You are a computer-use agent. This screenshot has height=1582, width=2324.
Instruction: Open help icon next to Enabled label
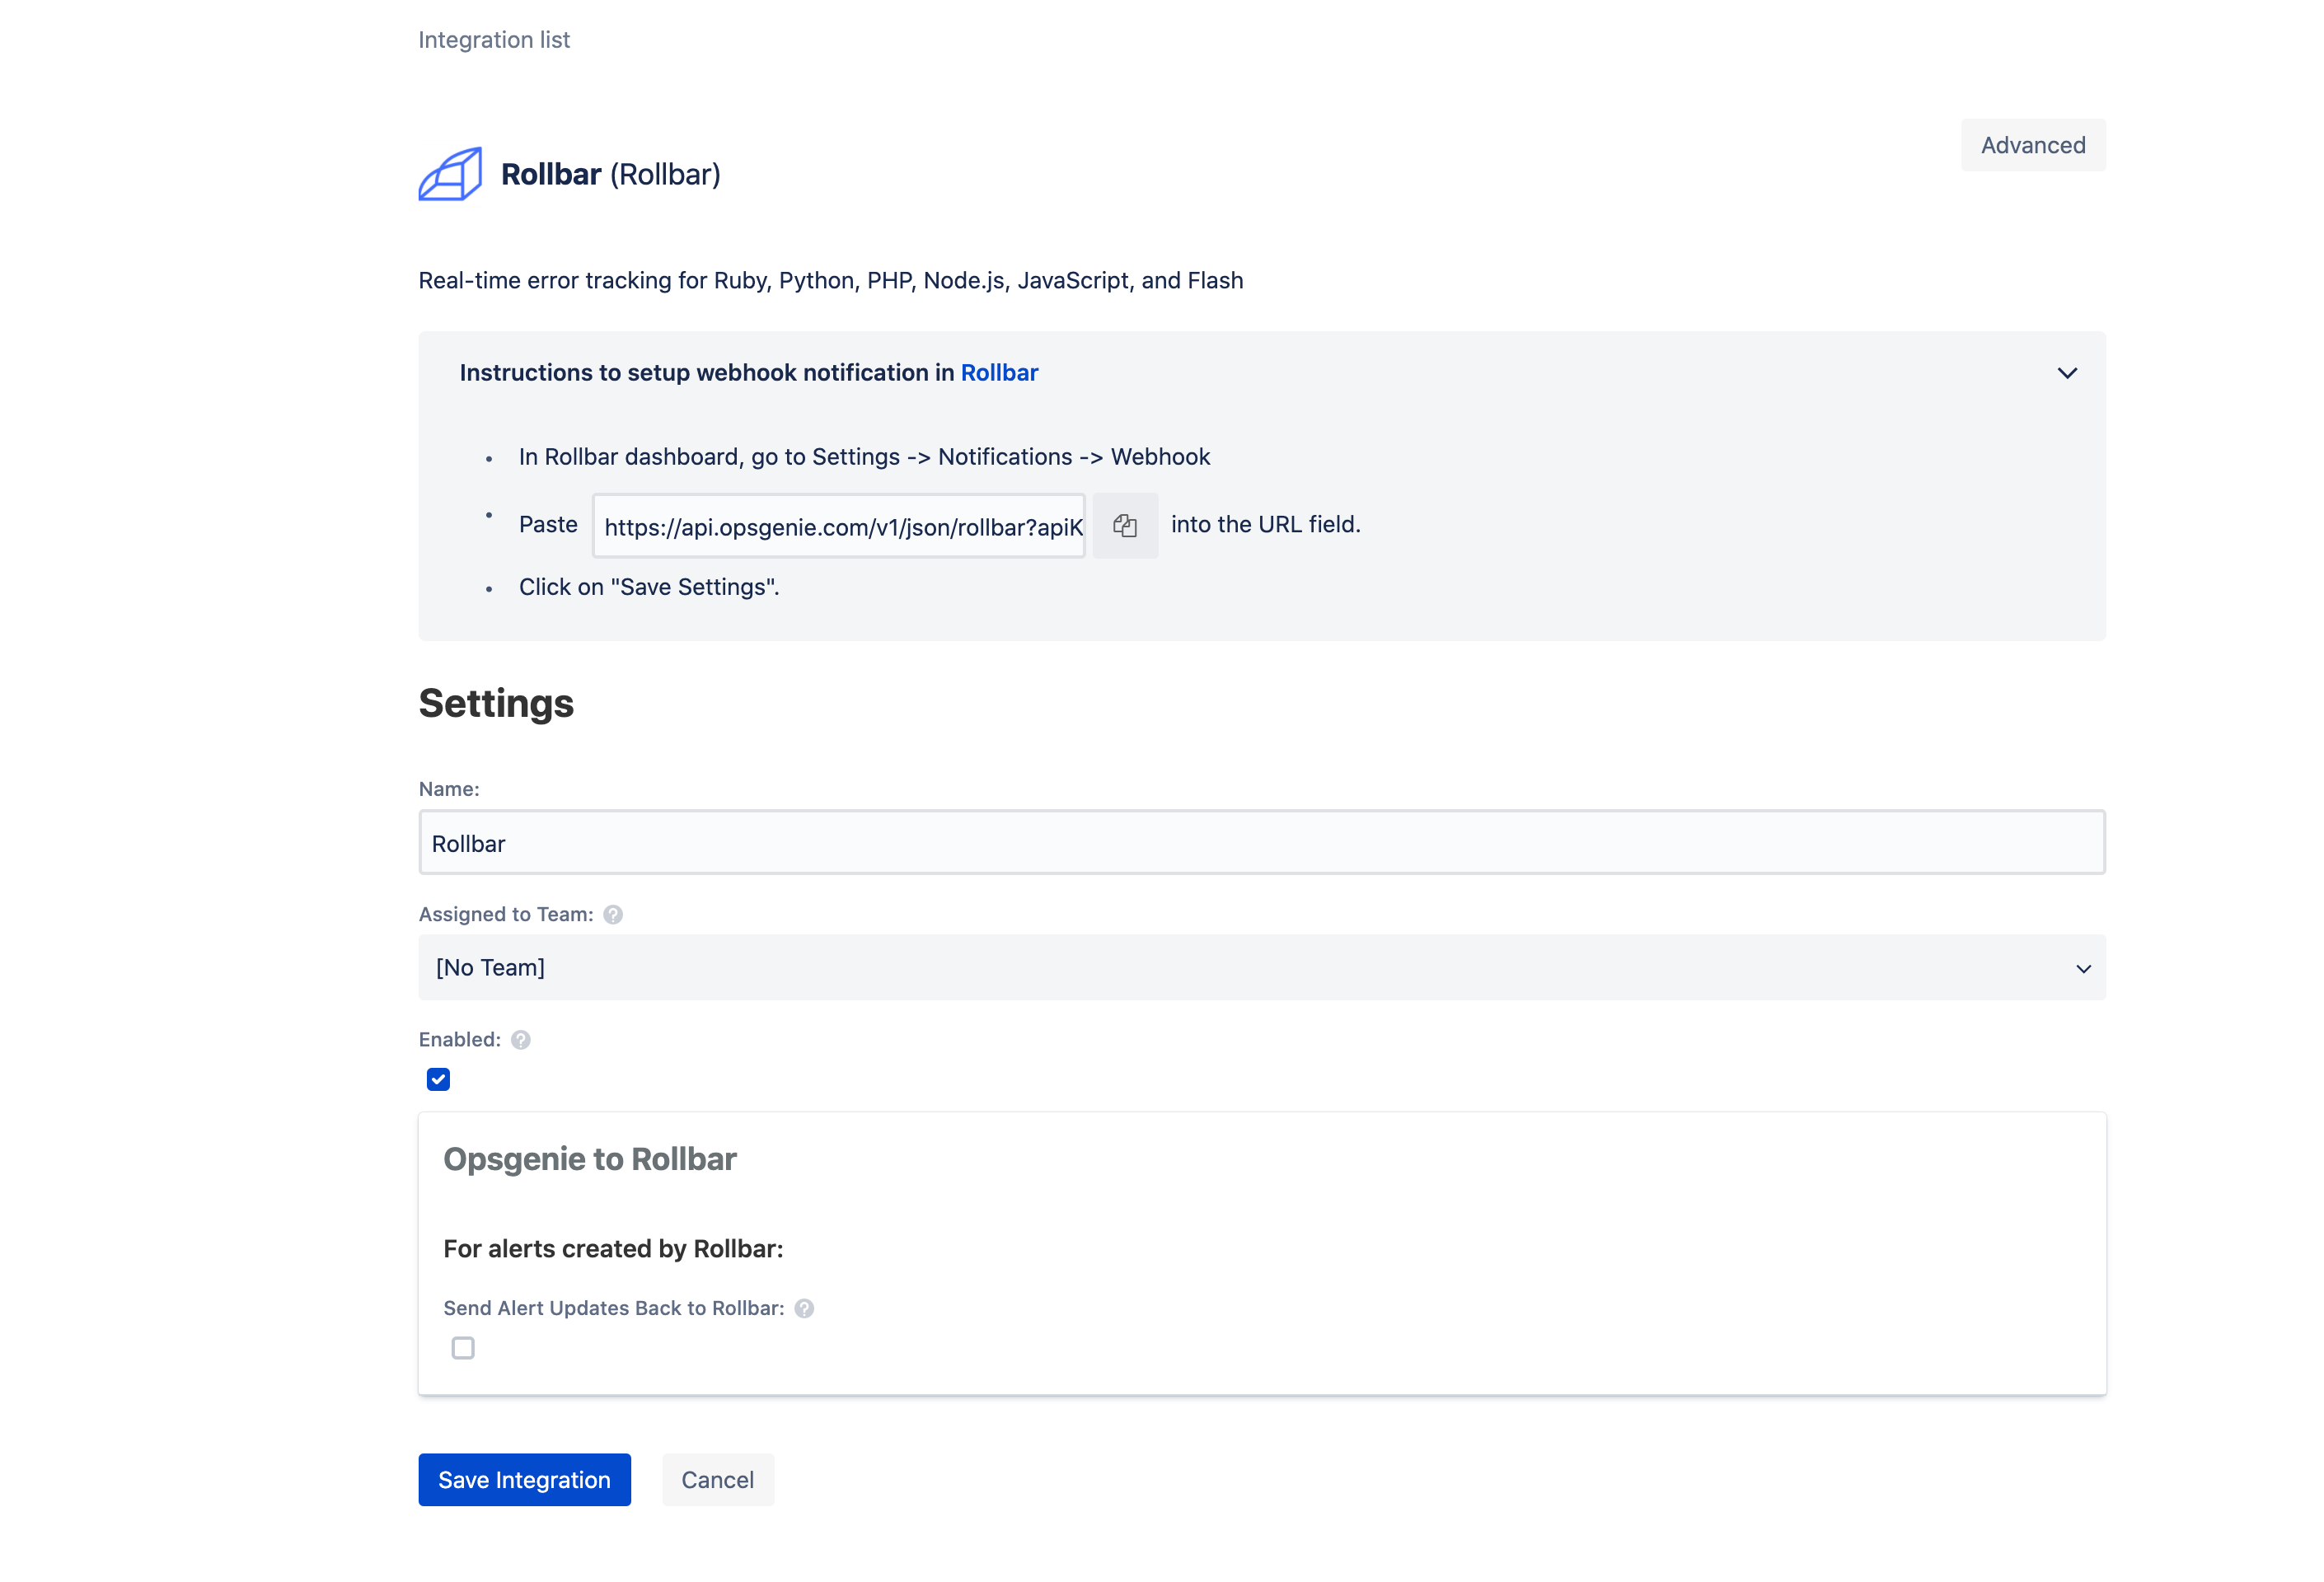click(x=521, y=1040)
